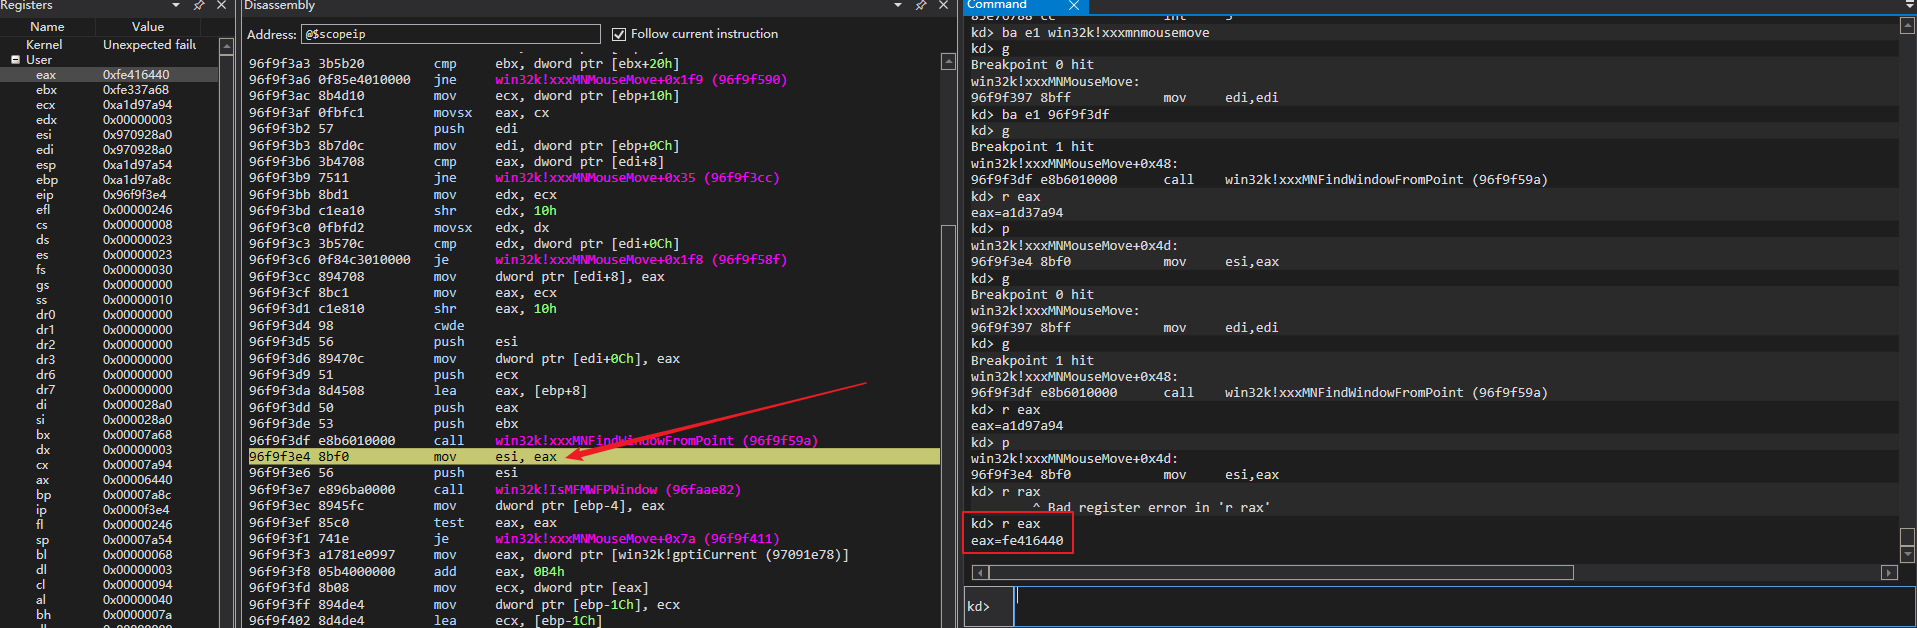The image size is (1917, 628).
Task: Select the disassembly line at address 96f9f3a3
Action: click(594, 64)
